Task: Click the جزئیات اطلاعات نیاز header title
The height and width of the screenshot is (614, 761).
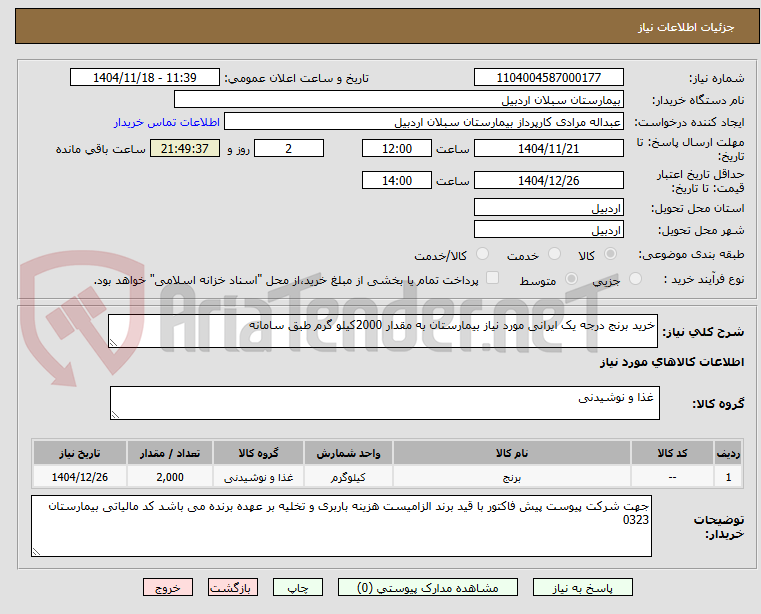Action: [686, 27]
